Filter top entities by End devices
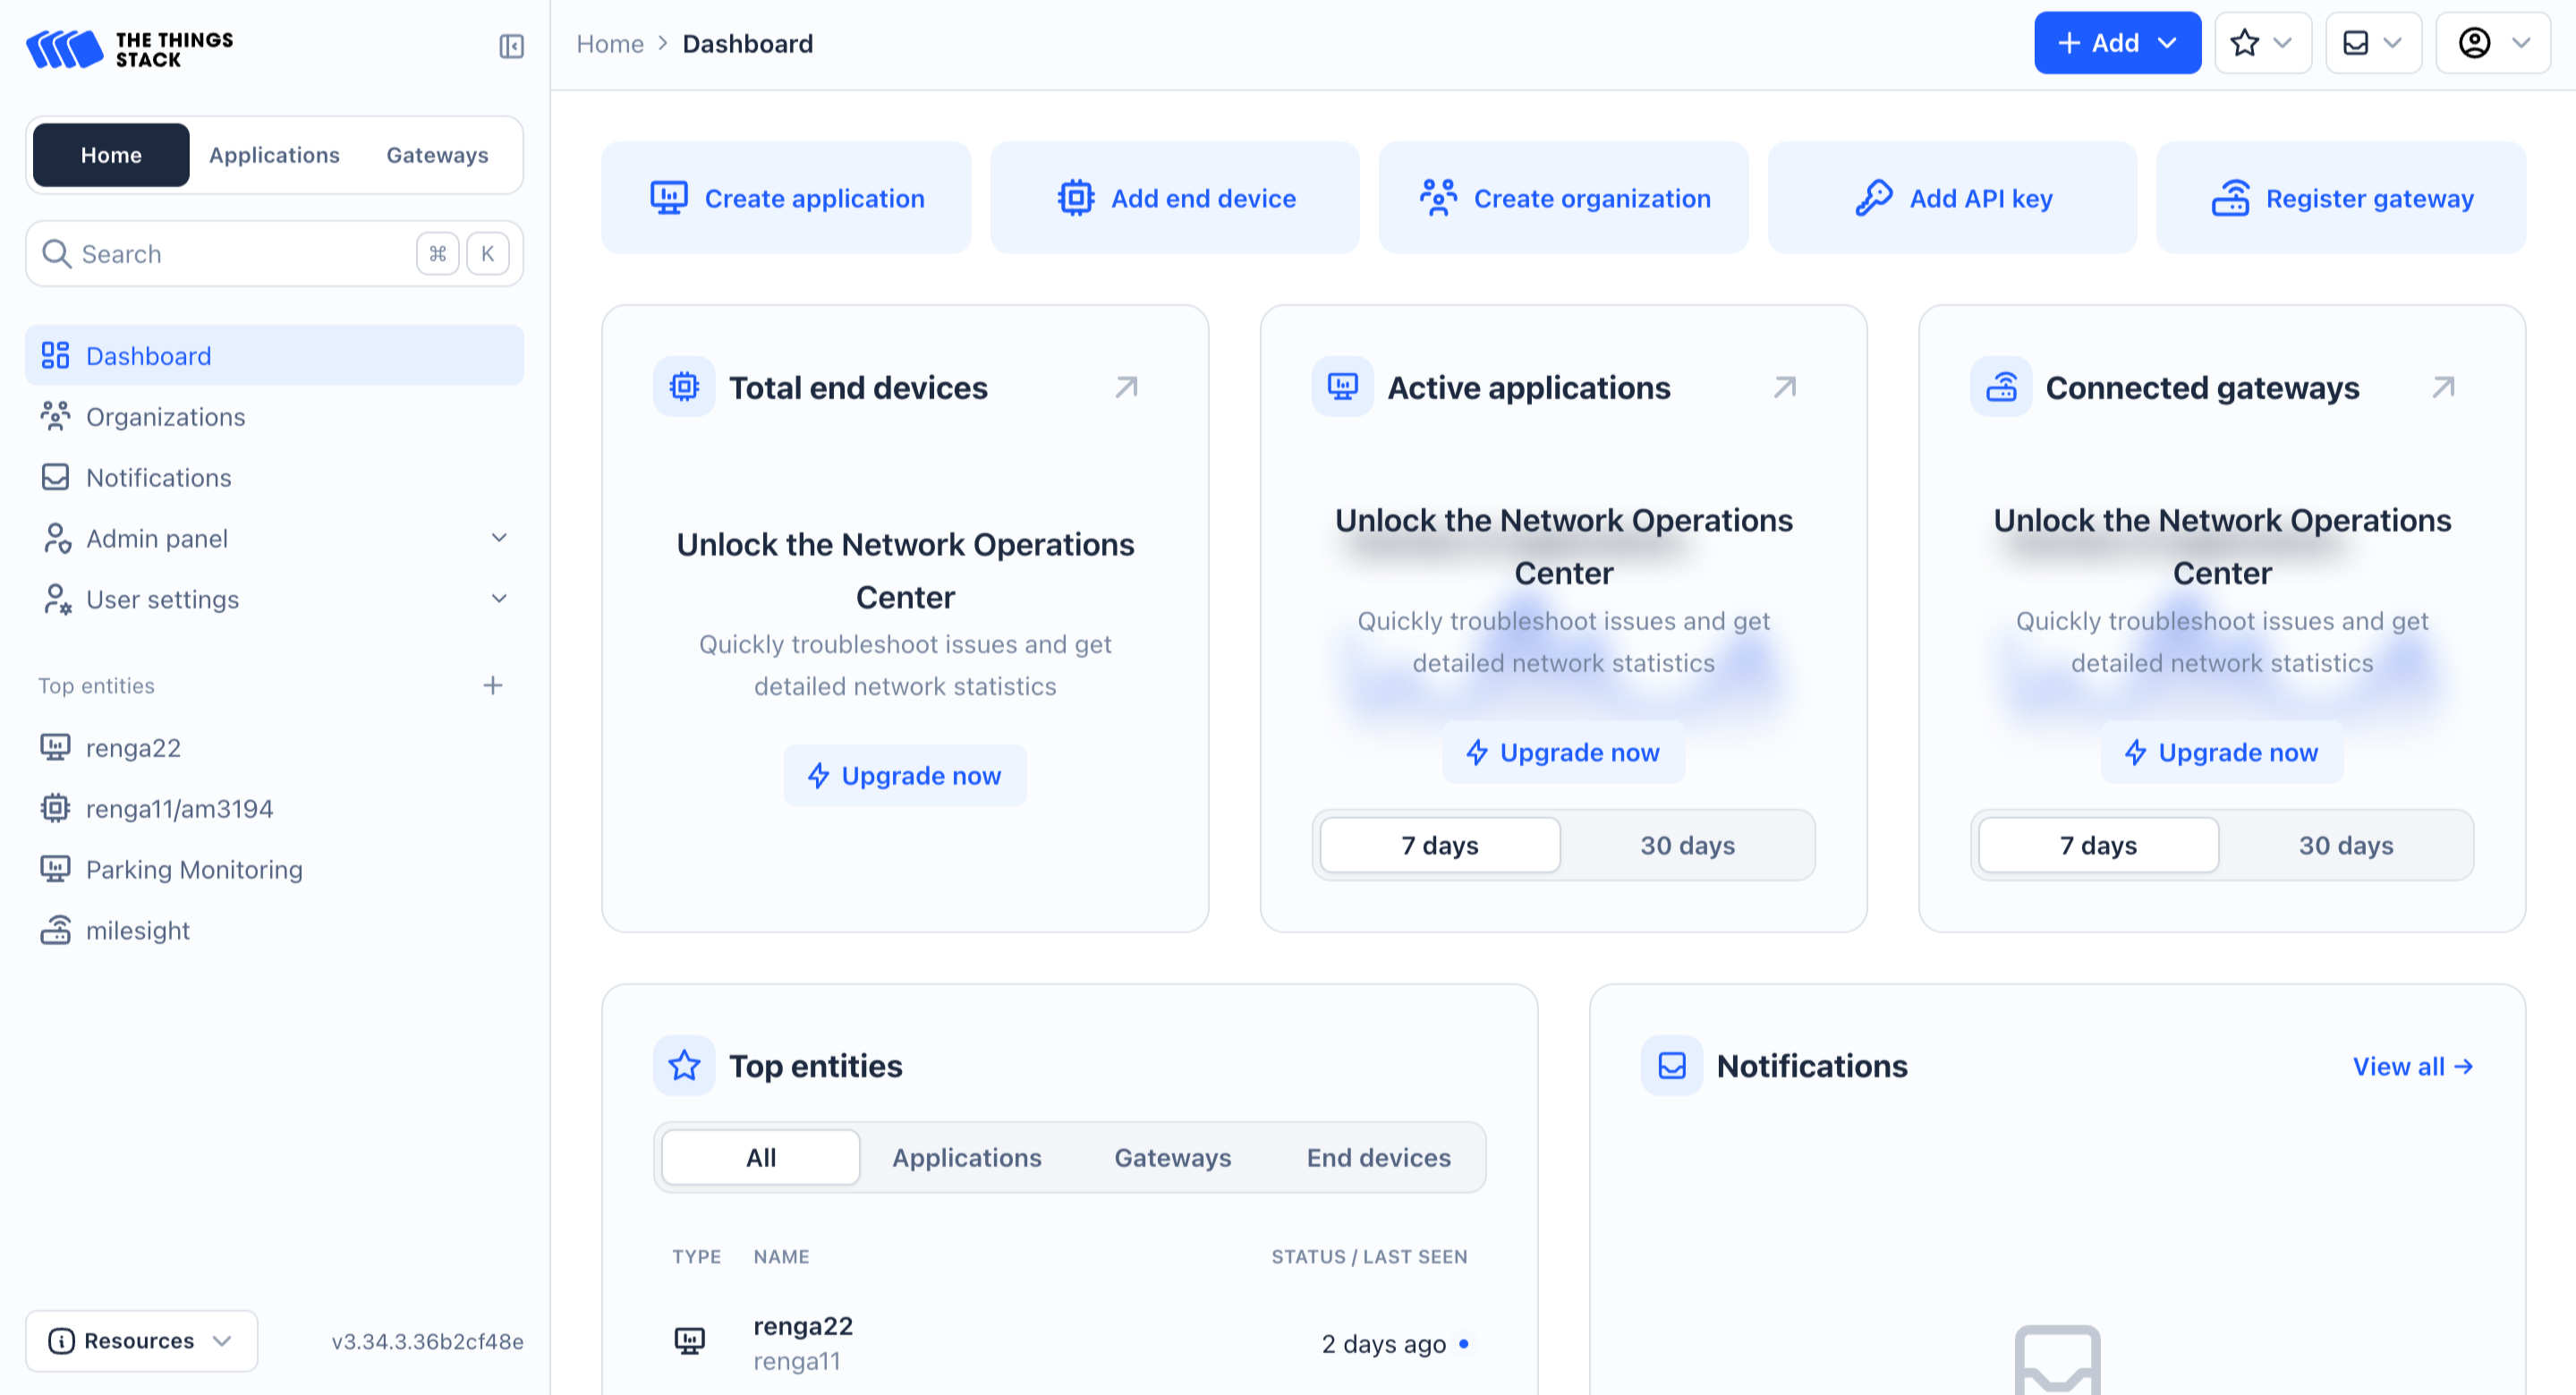Screen dimensions: 2576x1395 point(1377,1157)
